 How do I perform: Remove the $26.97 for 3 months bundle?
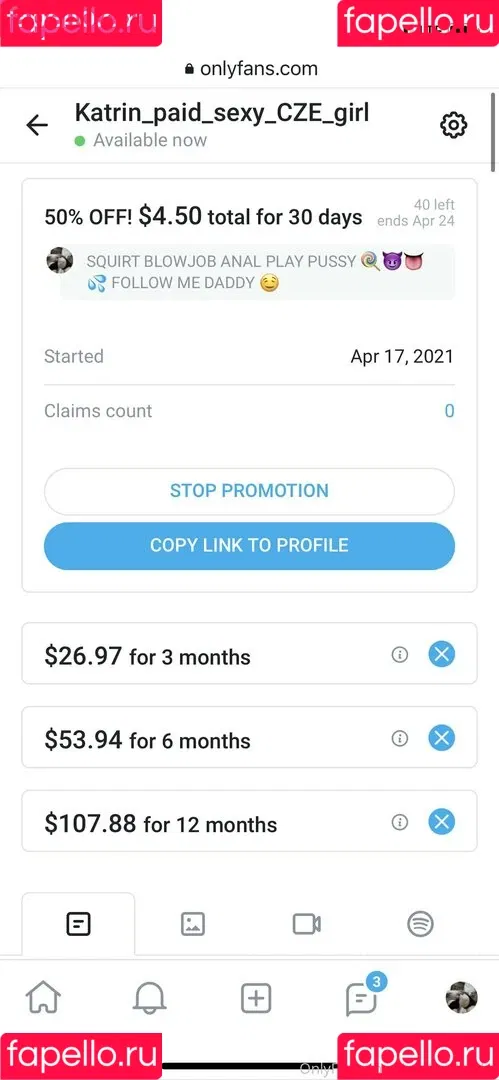pyautogui.click(x=442, y=654)
